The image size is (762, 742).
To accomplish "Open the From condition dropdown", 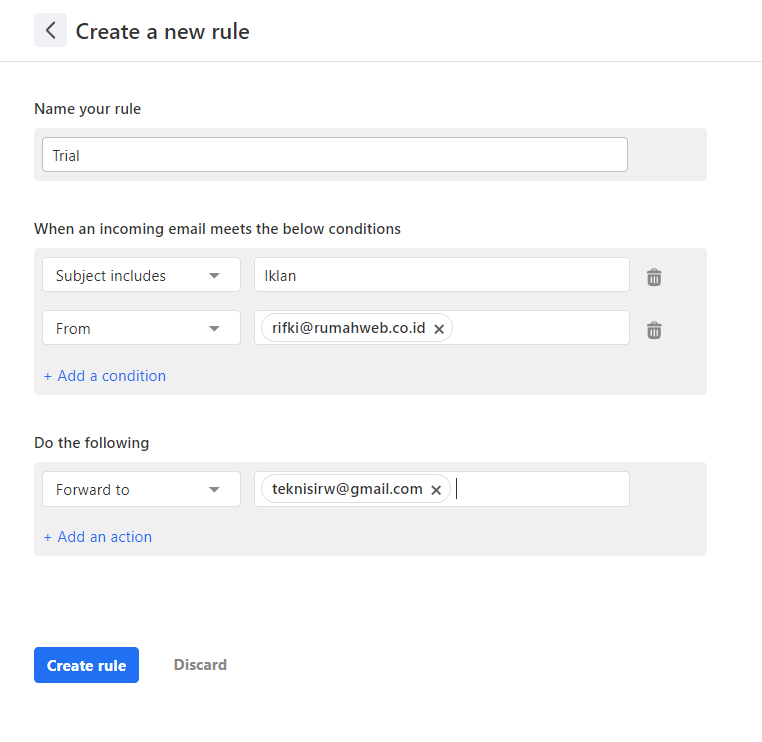I will [141, 328].
